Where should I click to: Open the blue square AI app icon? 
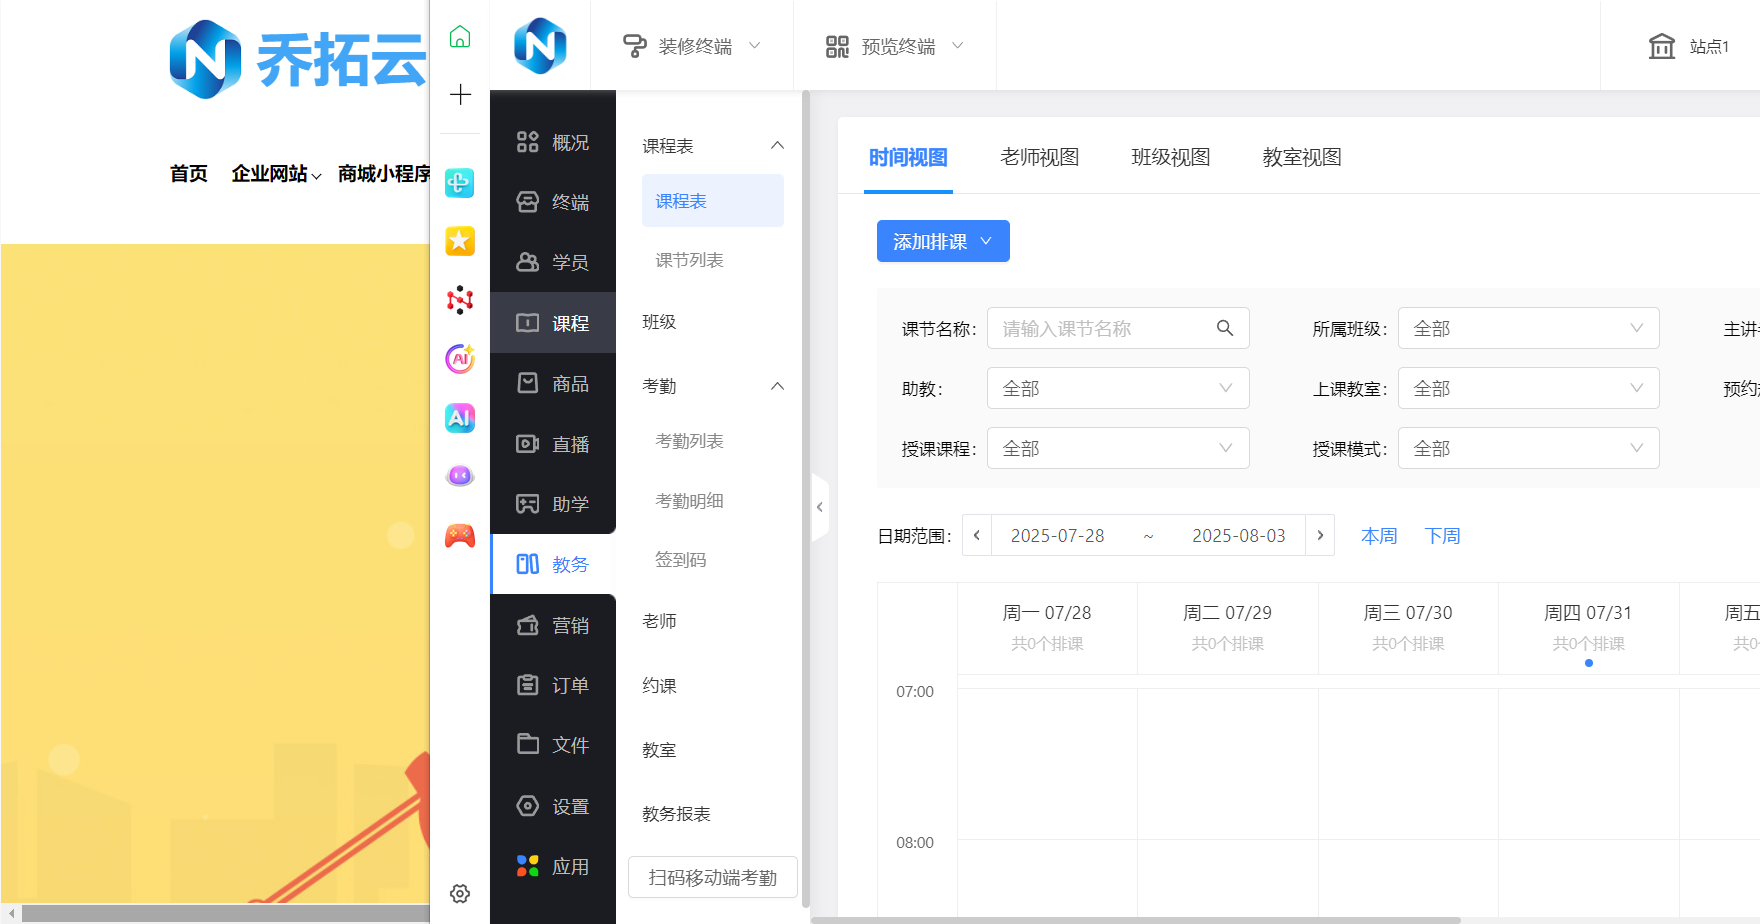460,417
